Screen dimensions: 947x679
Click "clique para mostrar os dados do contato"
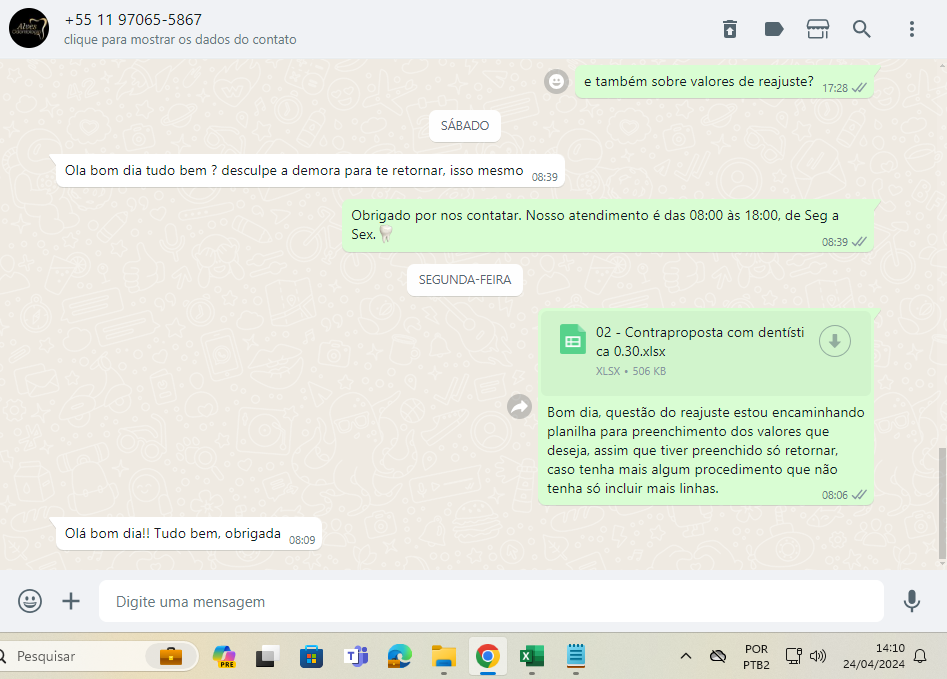[x=180, y=40]
